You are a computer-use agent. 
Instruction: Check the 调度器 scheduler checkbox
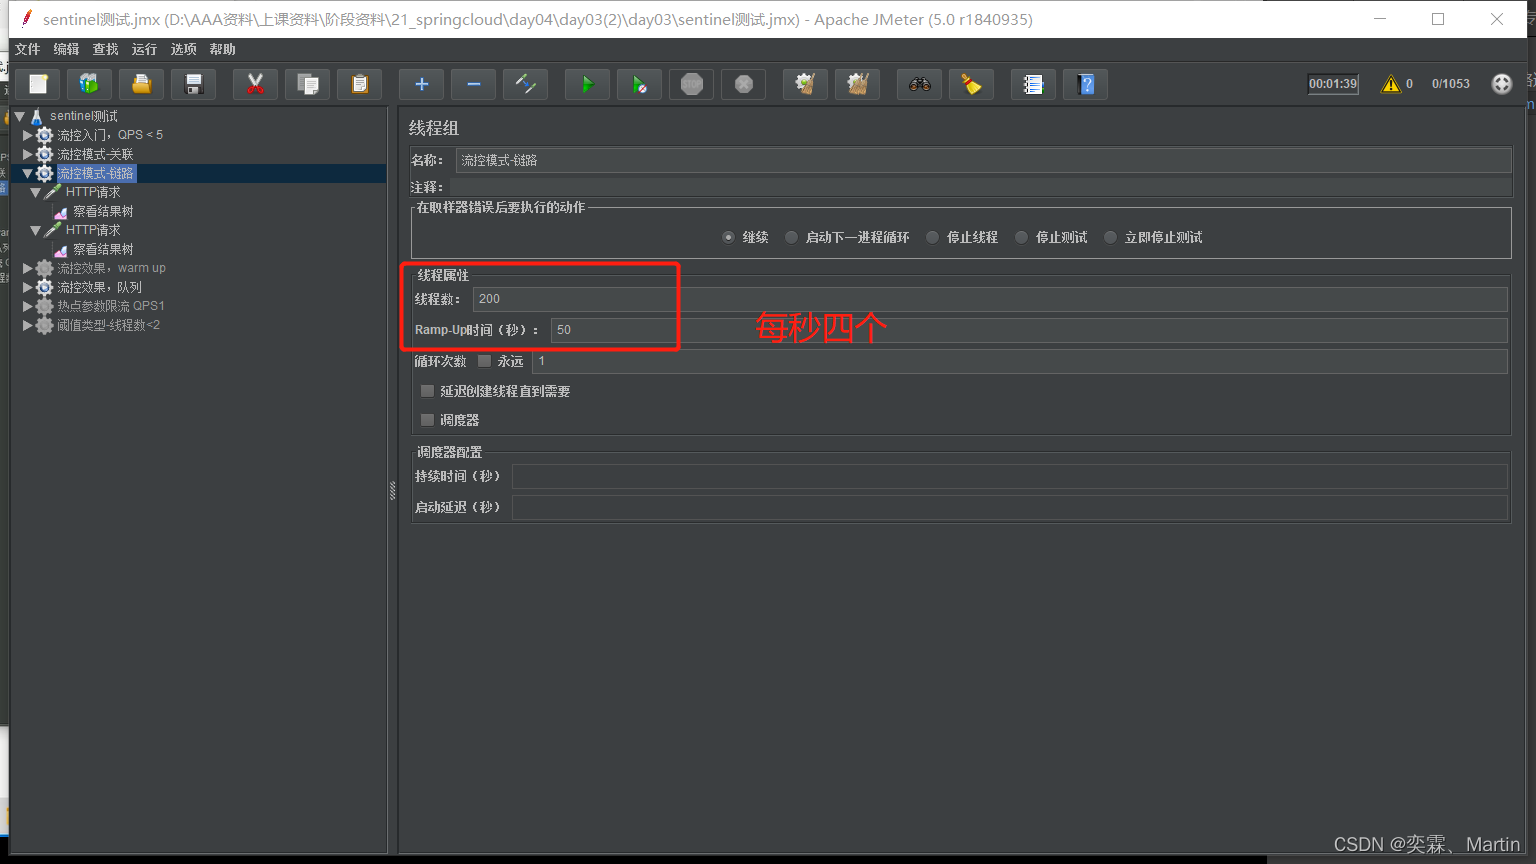[428, 420]
